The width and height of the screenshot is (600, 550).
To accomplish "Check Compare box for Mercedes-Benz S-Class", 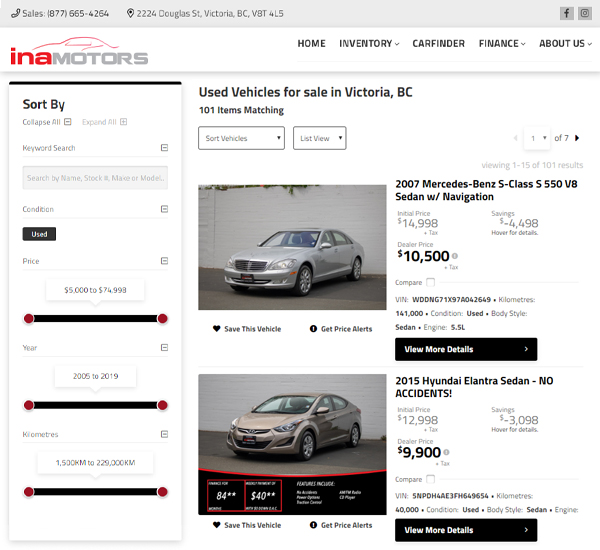I will tap(430, 282).
